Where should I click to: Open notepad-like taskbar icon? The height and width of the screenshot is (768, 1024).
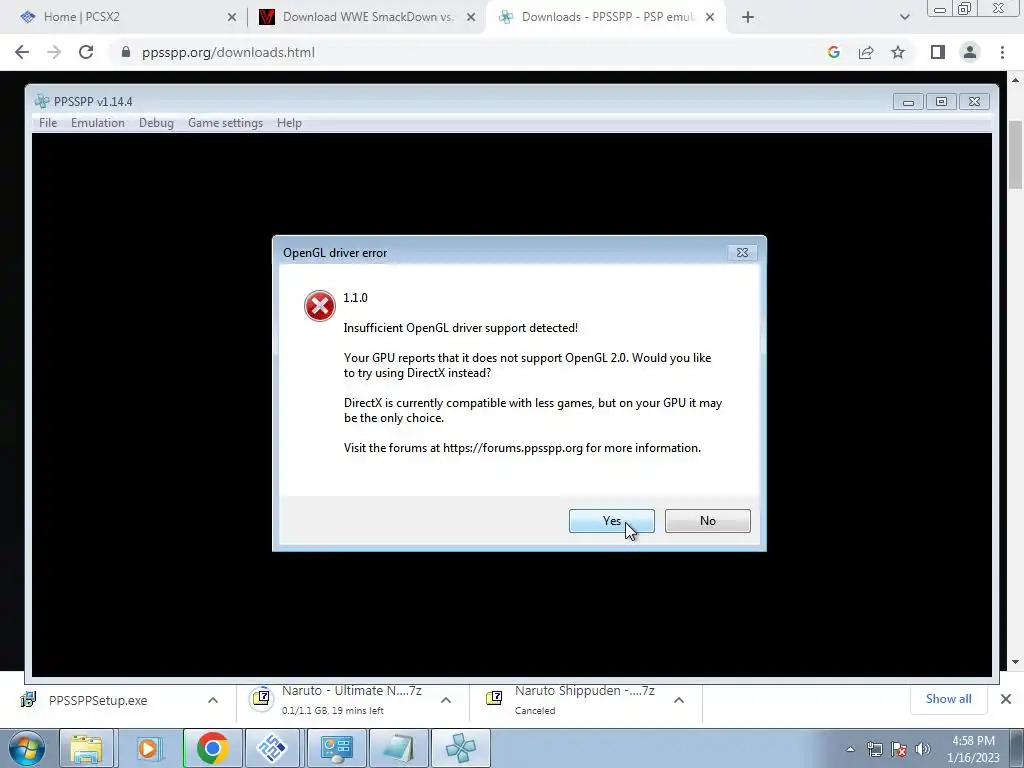point(399,748)
